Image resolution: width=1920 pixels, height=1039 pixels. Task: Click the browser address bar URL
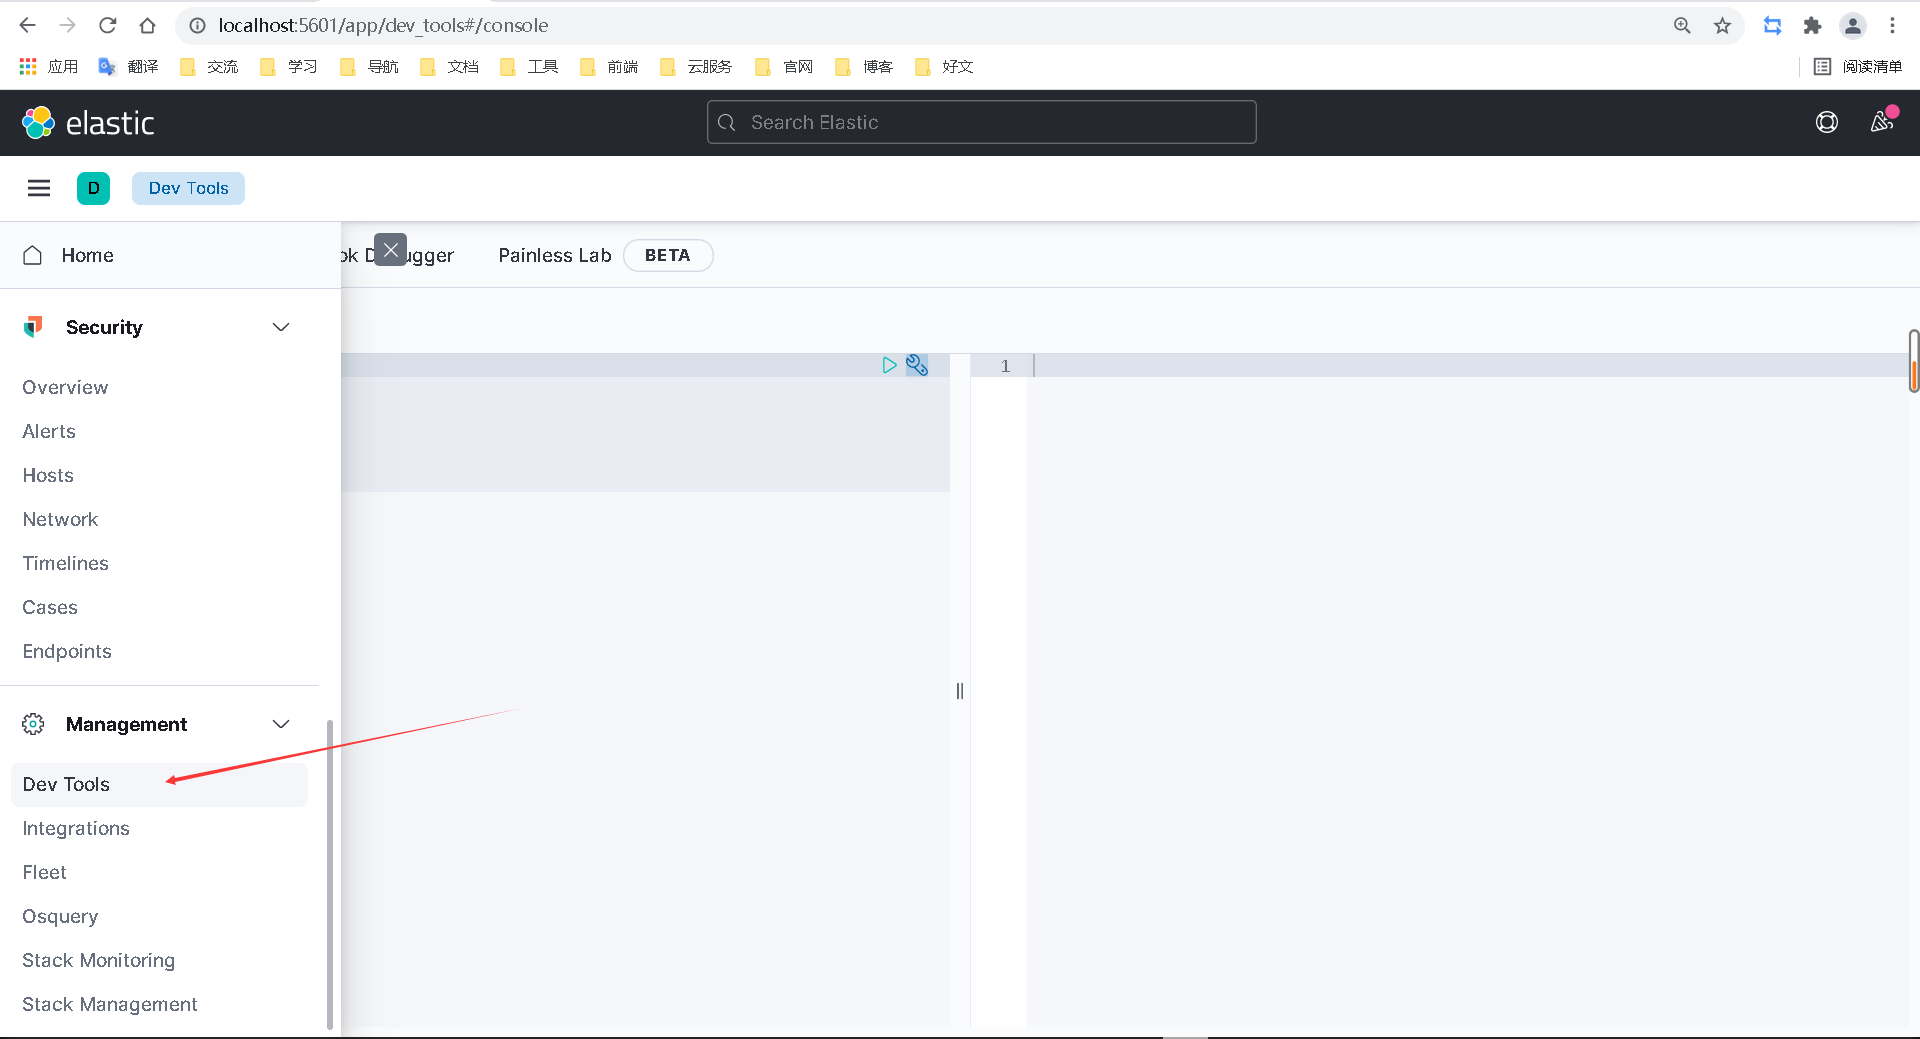tap(383, 25)
